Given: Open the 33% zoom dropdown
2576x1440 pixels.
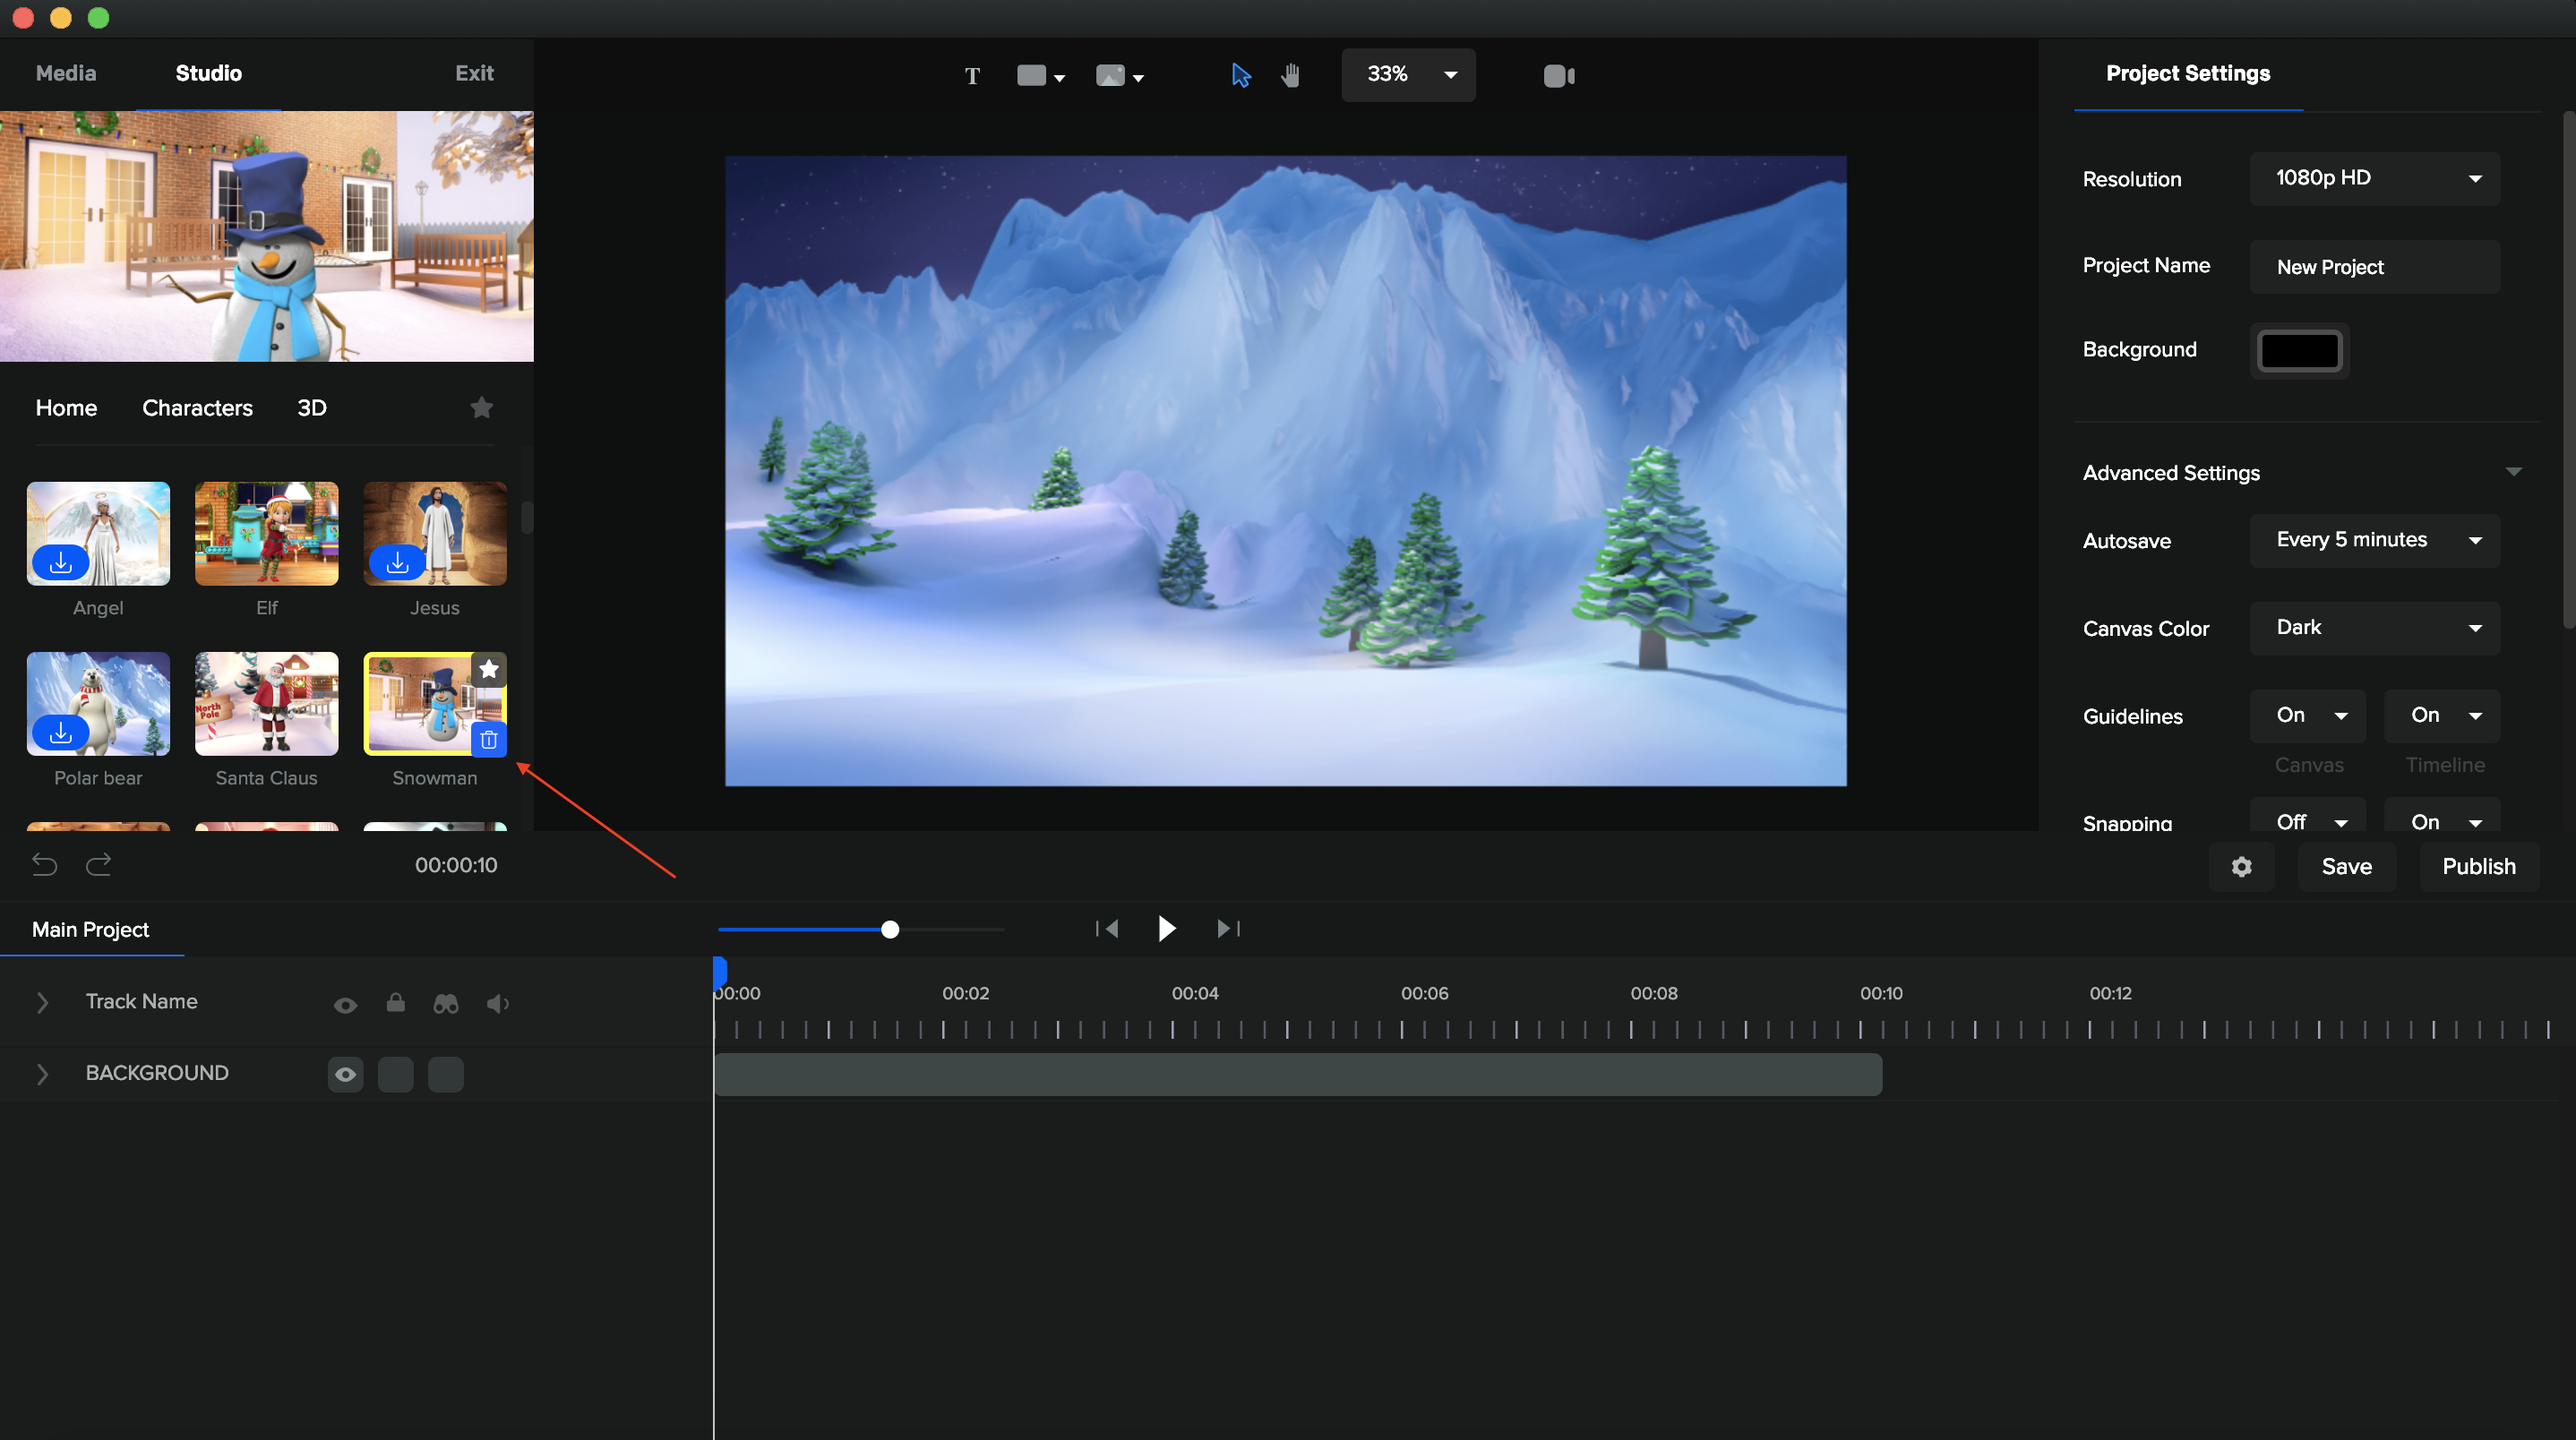Looking at the screenshot, I should 1408,75.
